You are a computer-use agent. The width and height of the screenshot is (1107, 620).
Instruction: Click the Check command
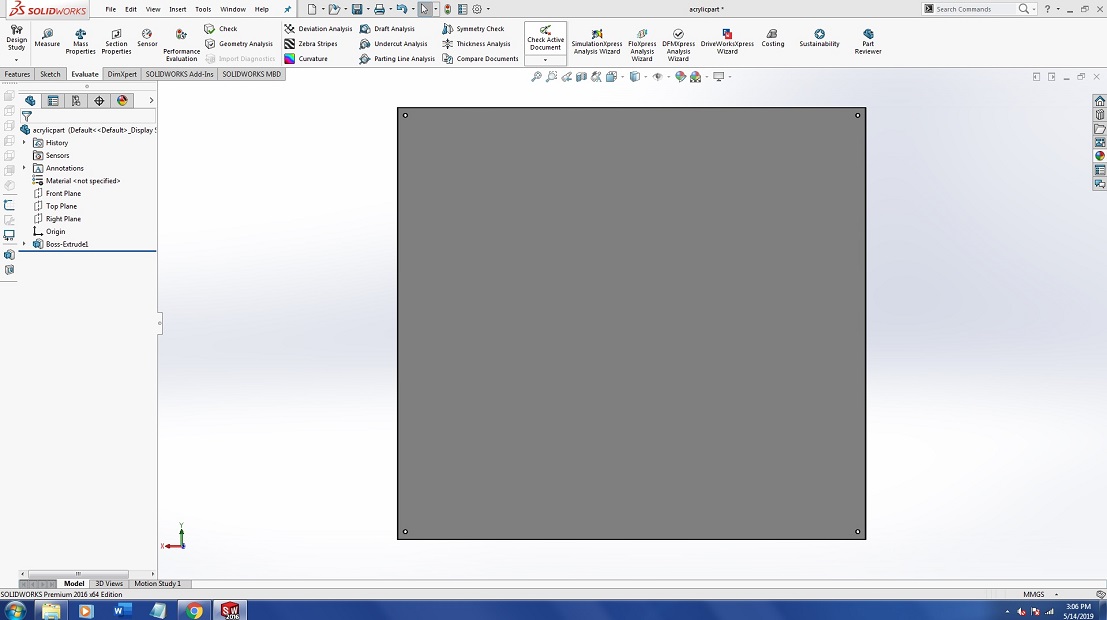[221, 29]
